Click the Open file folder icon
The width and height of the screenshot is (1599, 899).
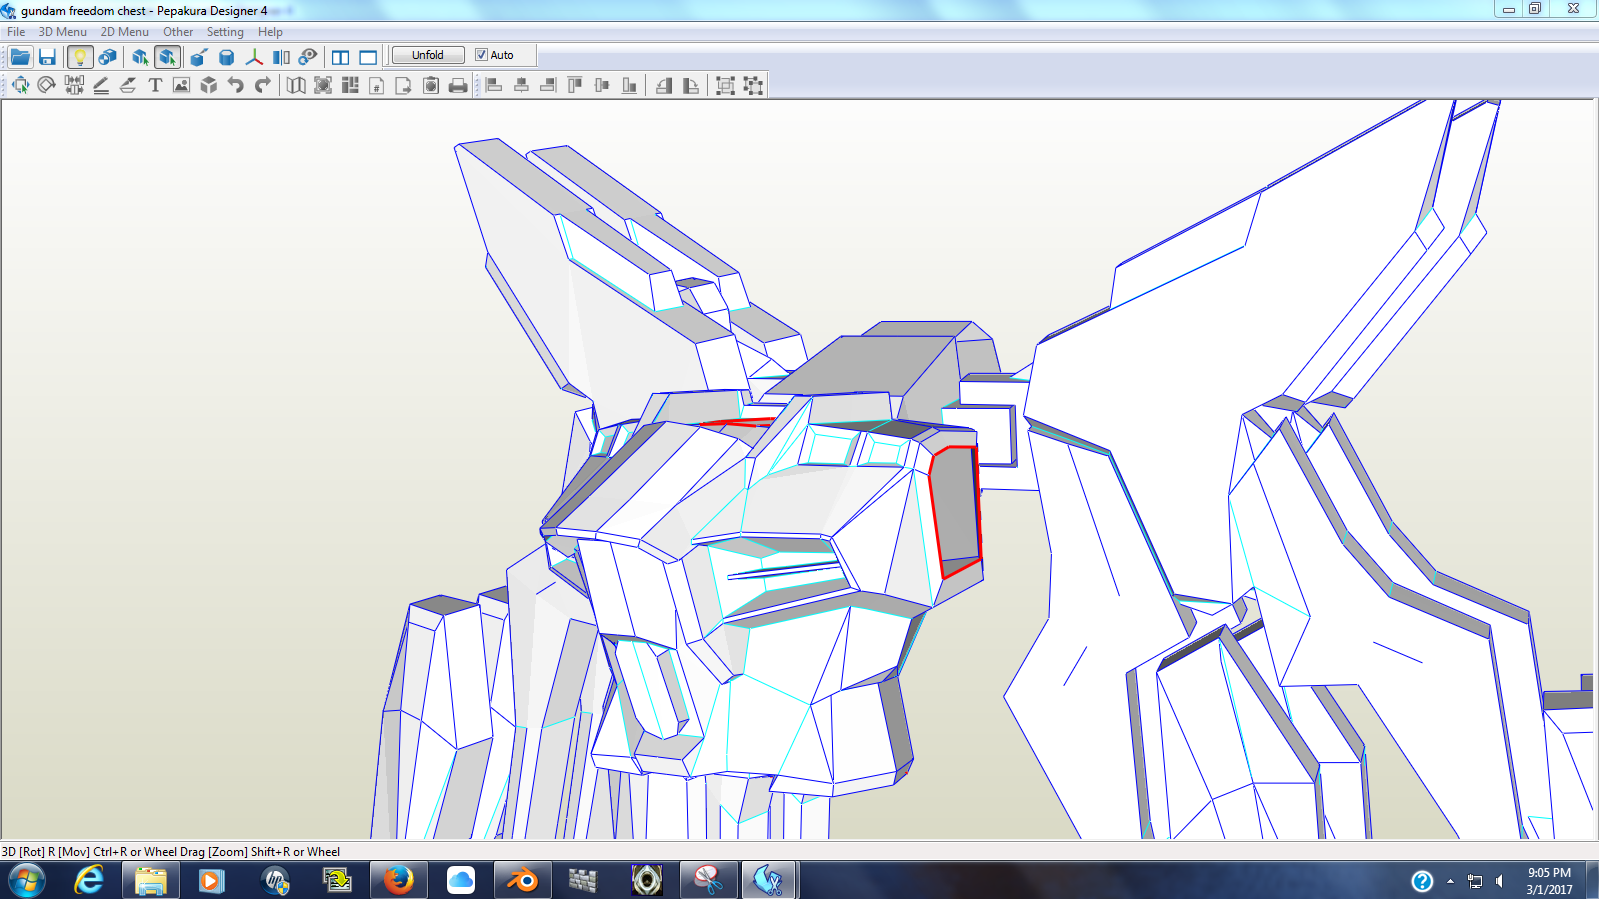(x=20, y=57)
